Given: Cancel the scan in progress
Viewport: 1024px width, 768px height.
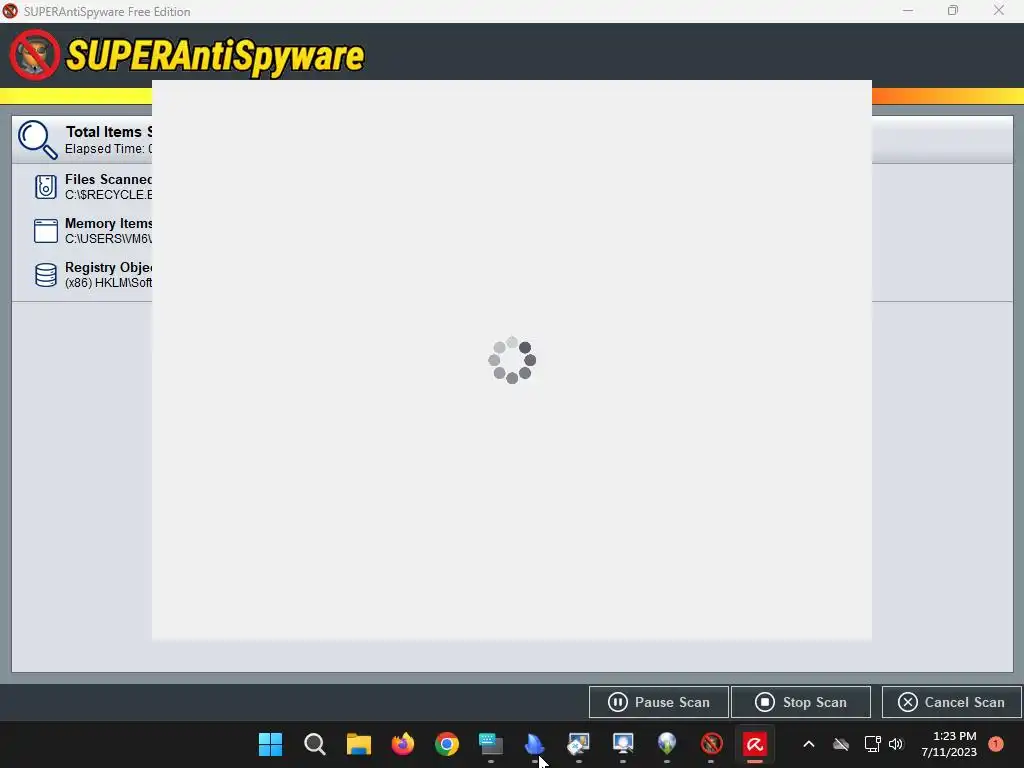Looking at the screenshot, I should pos(952,702).
